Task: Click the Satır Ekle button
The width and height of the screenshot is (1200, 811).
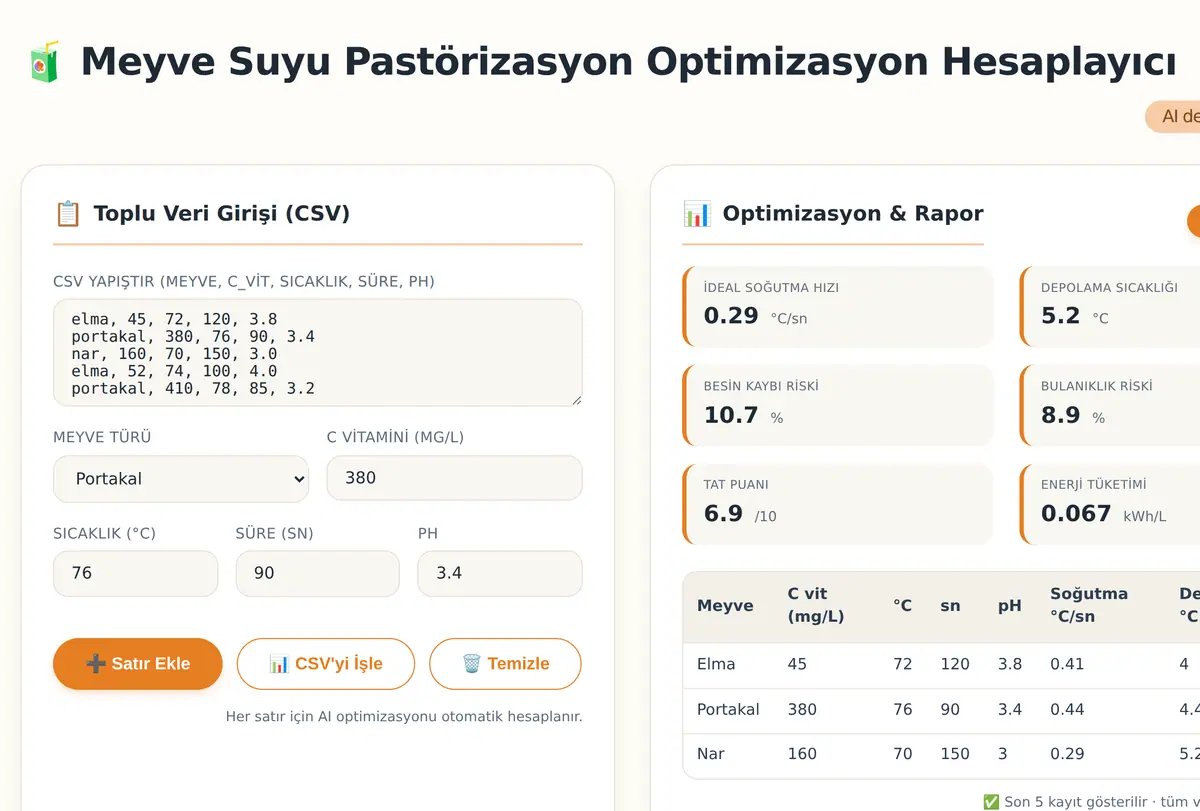Action: 138,664
